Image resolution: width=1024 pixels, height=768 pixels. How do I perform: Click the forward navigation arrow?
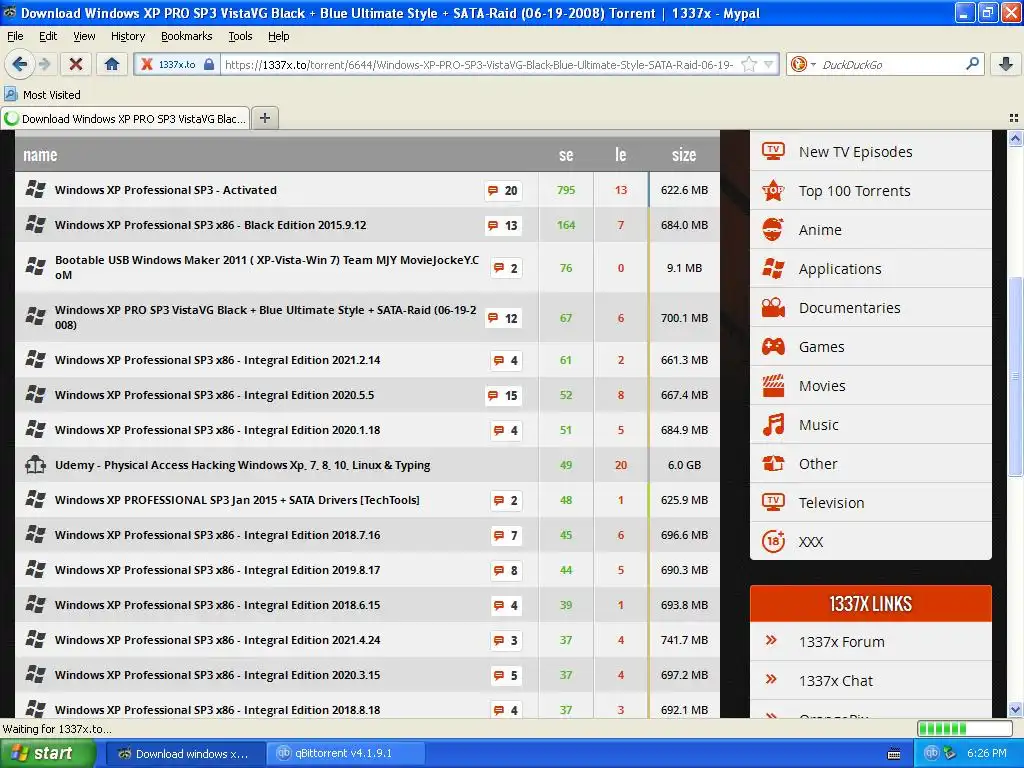[x=44, y=64]
